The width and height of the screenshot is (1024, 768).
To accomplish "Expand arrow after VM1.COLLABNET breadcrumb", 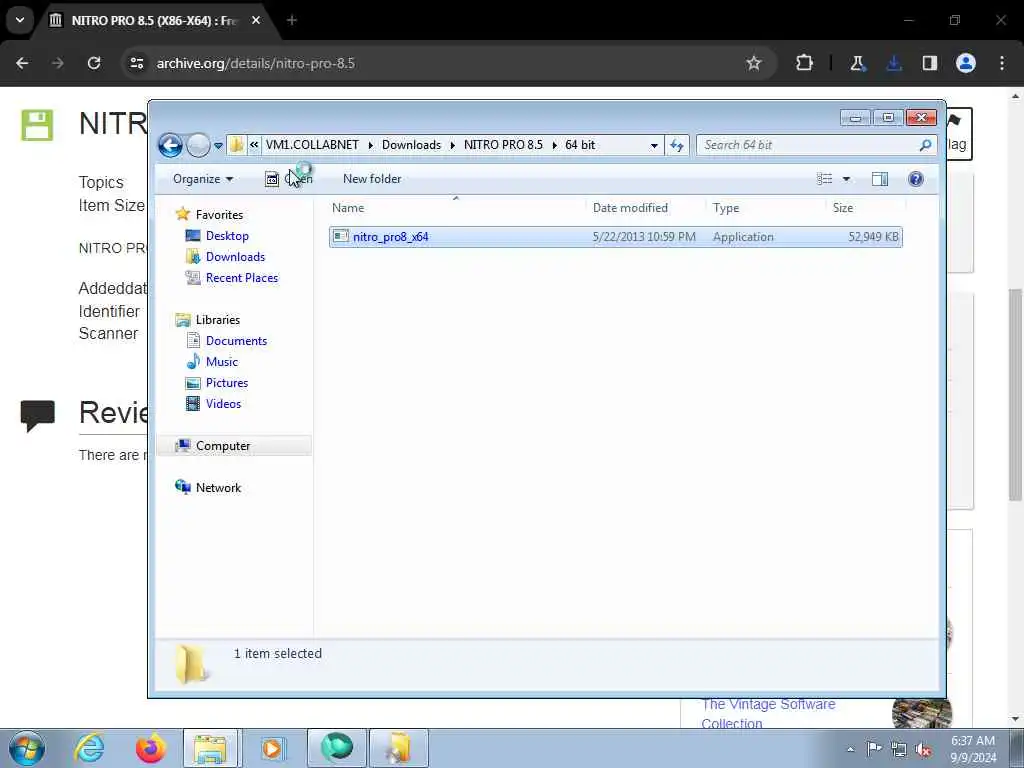I will point(370,146).
